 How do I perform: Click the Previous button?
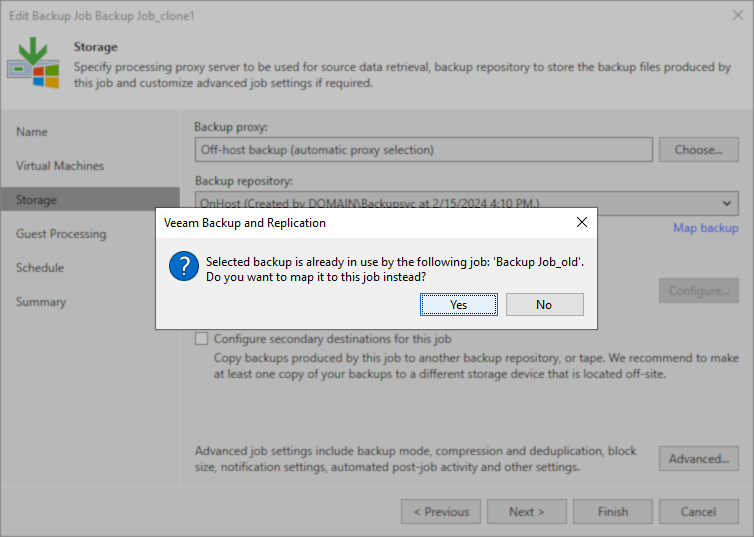click(441, 512)
